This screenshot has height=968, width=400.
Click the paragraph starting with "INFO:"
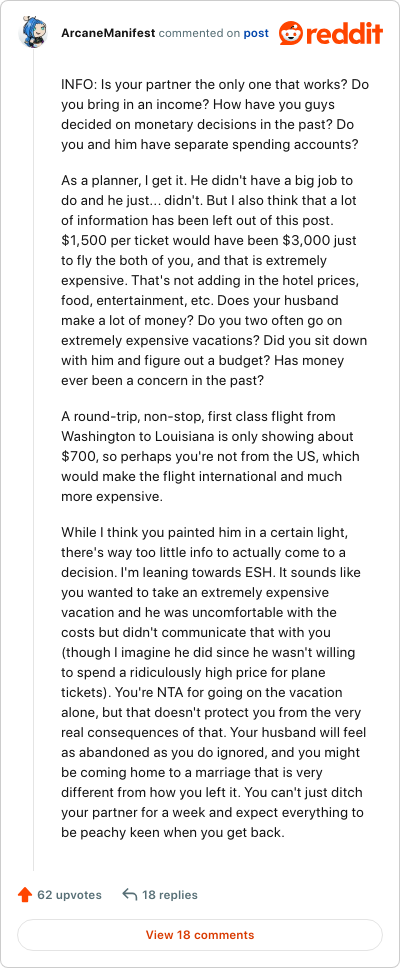tap(215, 115)
